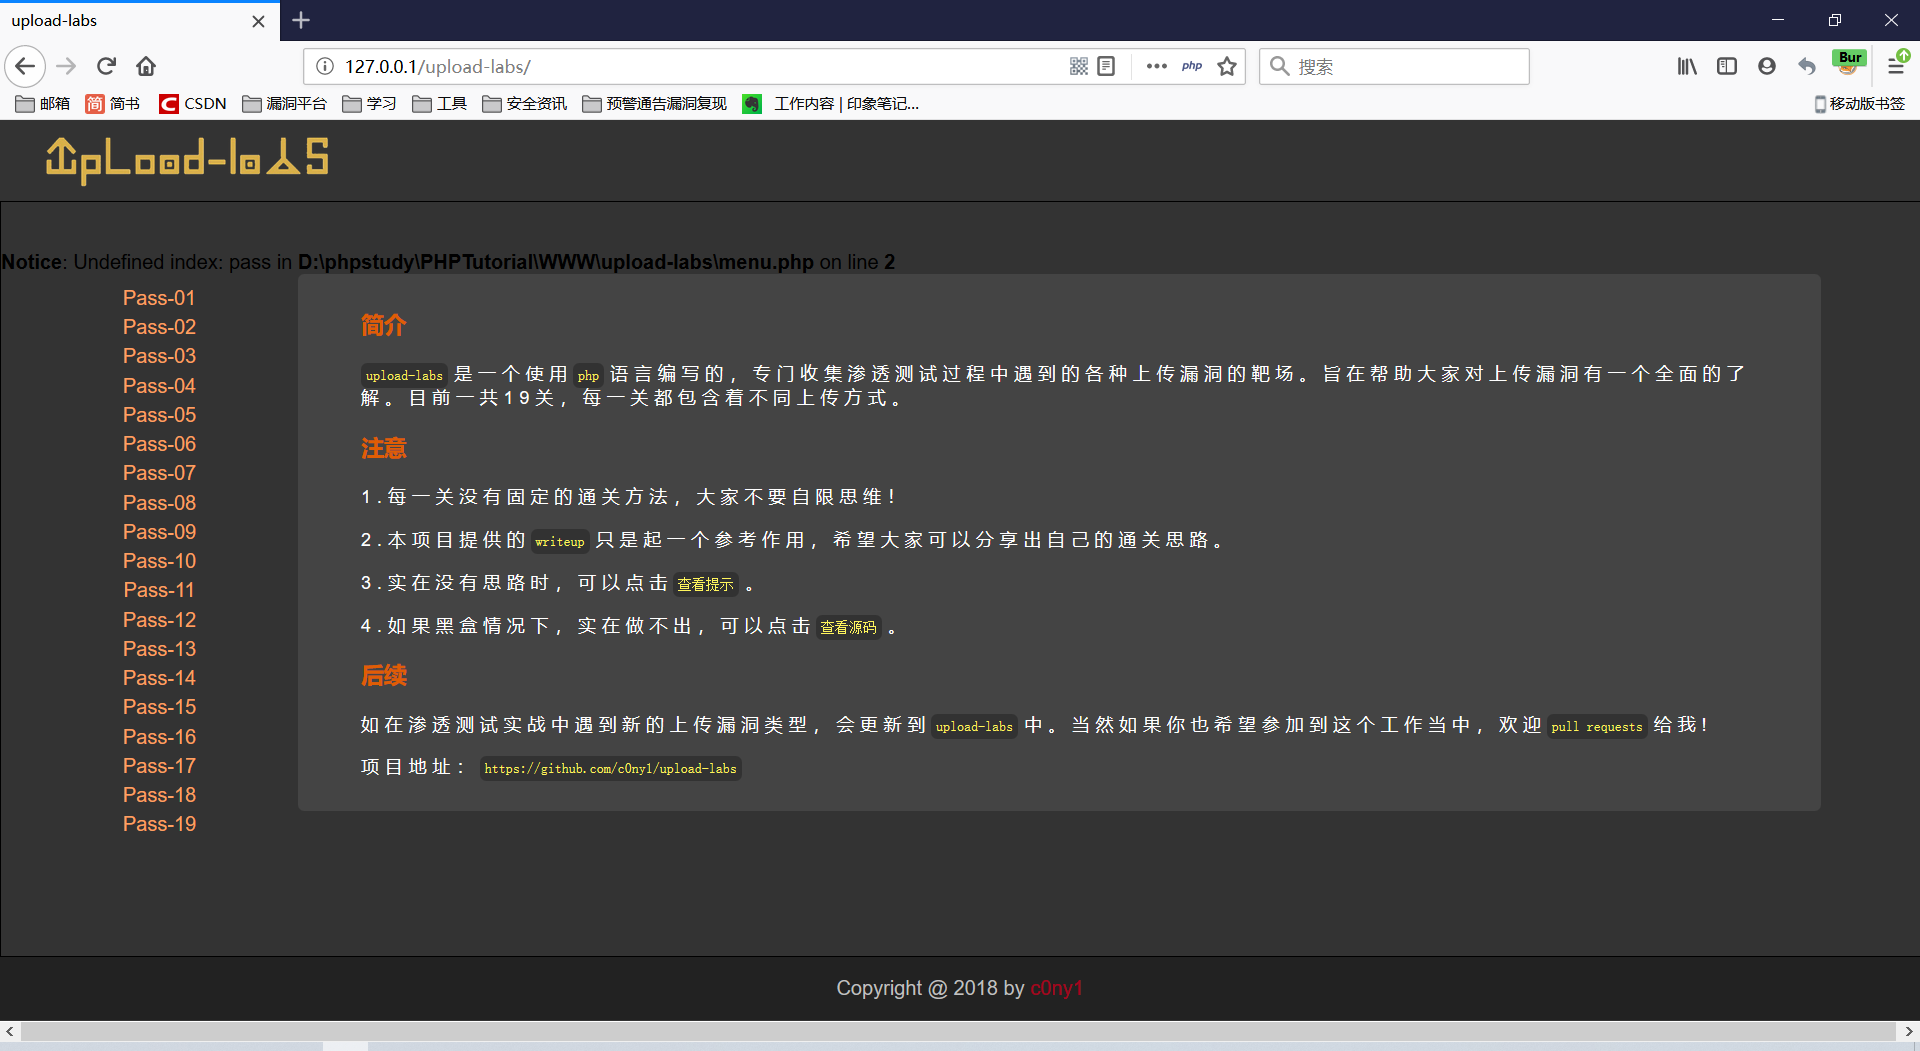Click the 简介 heading
This screenshot has width=1920, height=1051.
pos(383,325)
